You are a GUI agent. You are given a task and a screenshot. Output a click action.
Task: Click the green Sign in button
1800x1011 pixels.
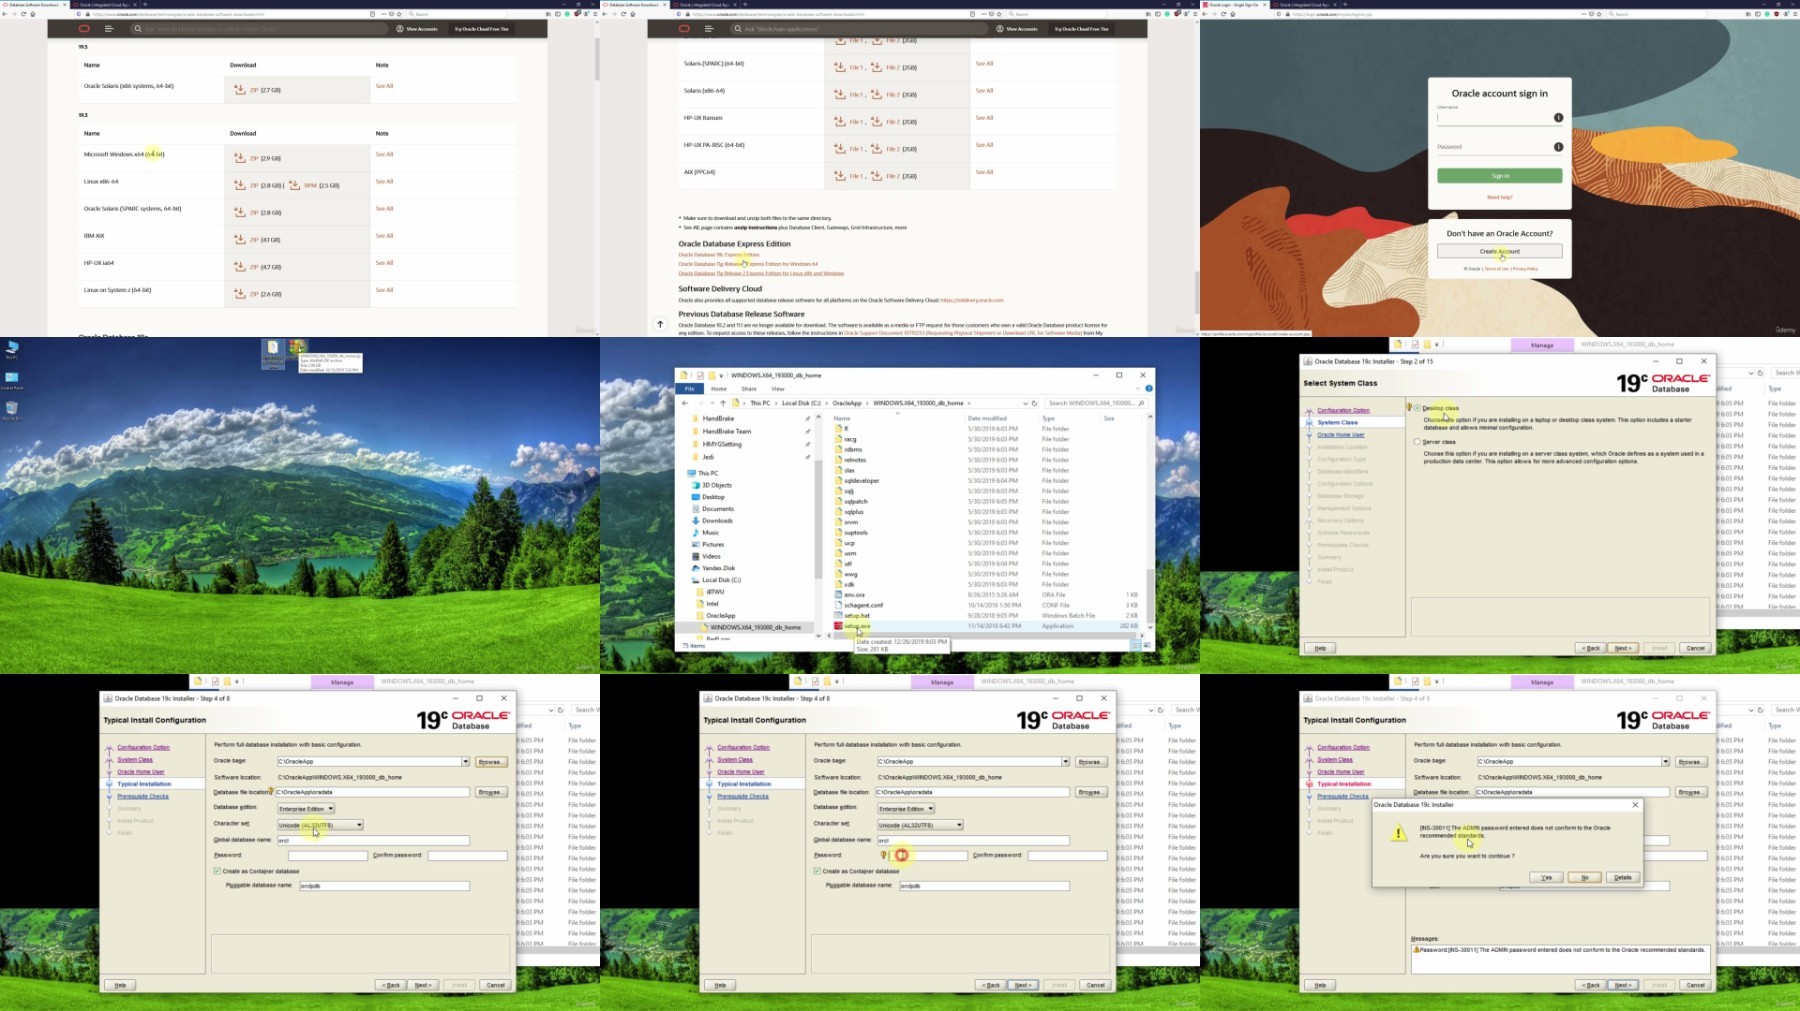1499,176
